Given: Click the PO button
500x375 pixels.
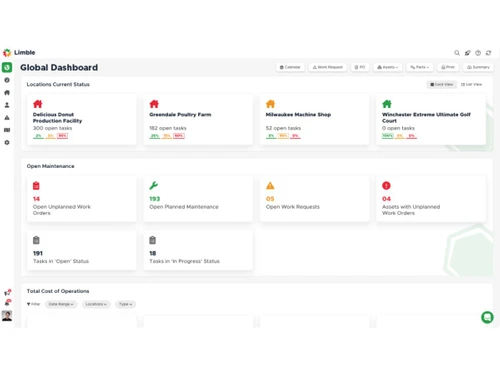Looking at the screenshot, I should [360, 67].
